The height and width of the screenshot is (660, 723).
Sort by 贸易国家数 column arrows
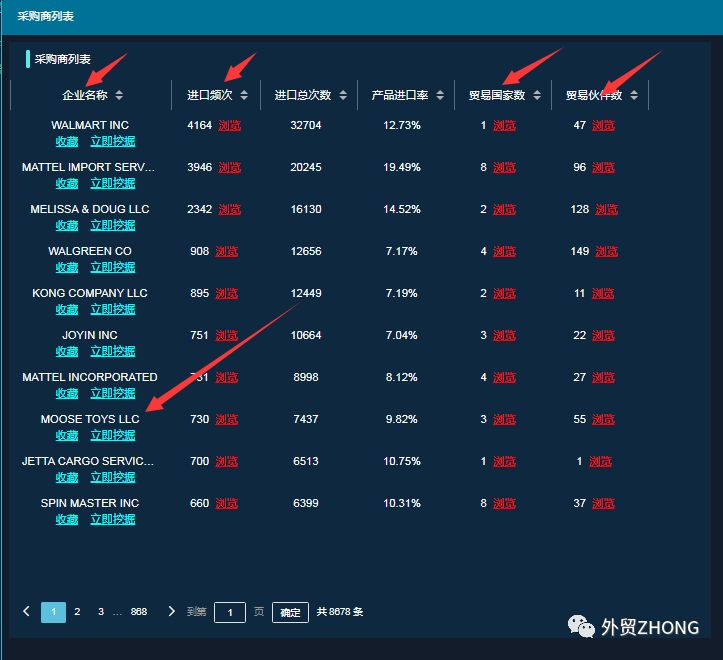[537, 95]
